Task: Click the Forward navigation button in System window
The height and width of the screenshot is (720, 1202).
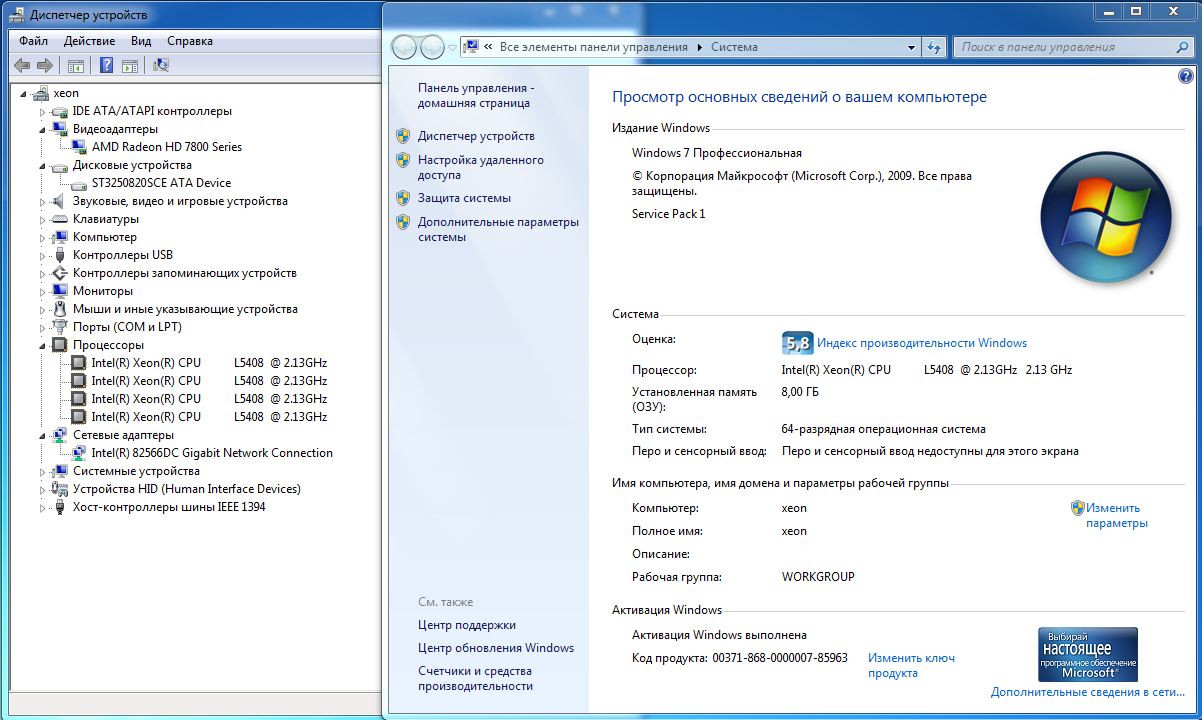Action: point(432,47)
